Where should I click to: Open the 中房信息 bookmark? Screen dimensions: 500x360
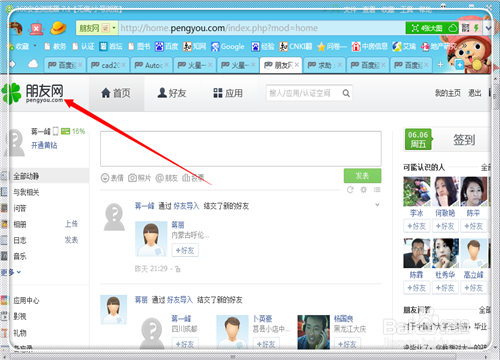point(369,47)
